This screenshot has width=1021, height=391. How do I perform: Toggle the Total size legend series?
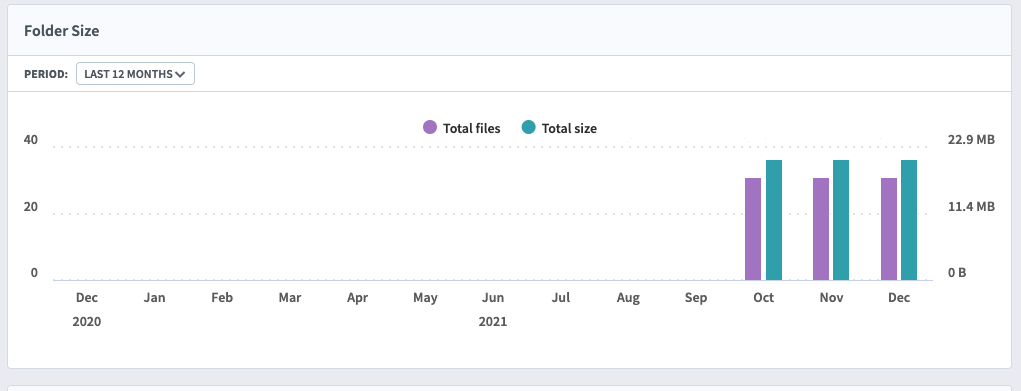559,128
